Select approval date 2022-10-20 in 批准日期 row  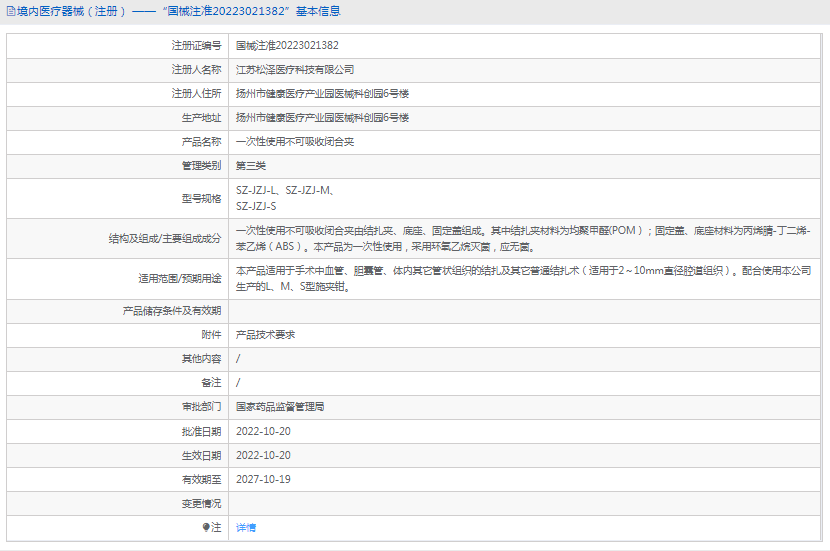[x=263, y=431]
